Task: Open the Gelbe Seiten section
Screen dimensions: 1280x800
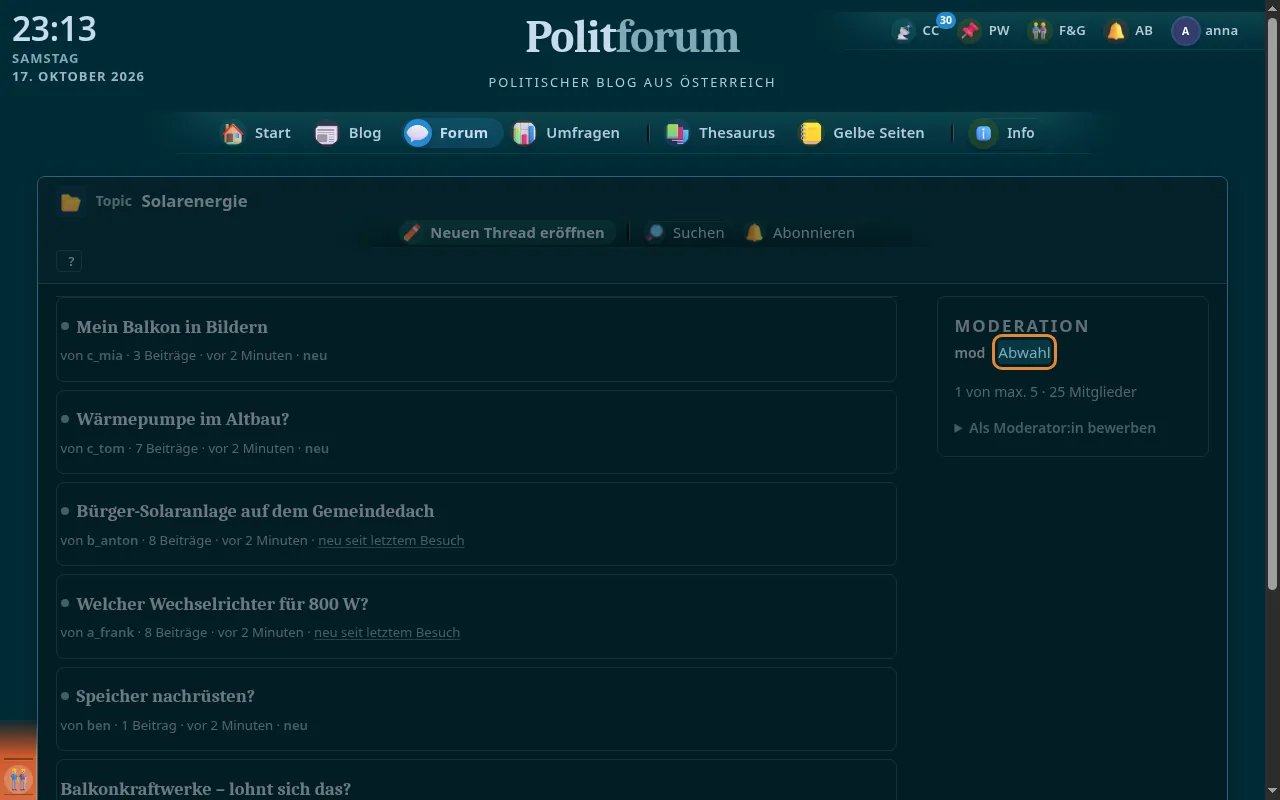Action: point(861,133)
